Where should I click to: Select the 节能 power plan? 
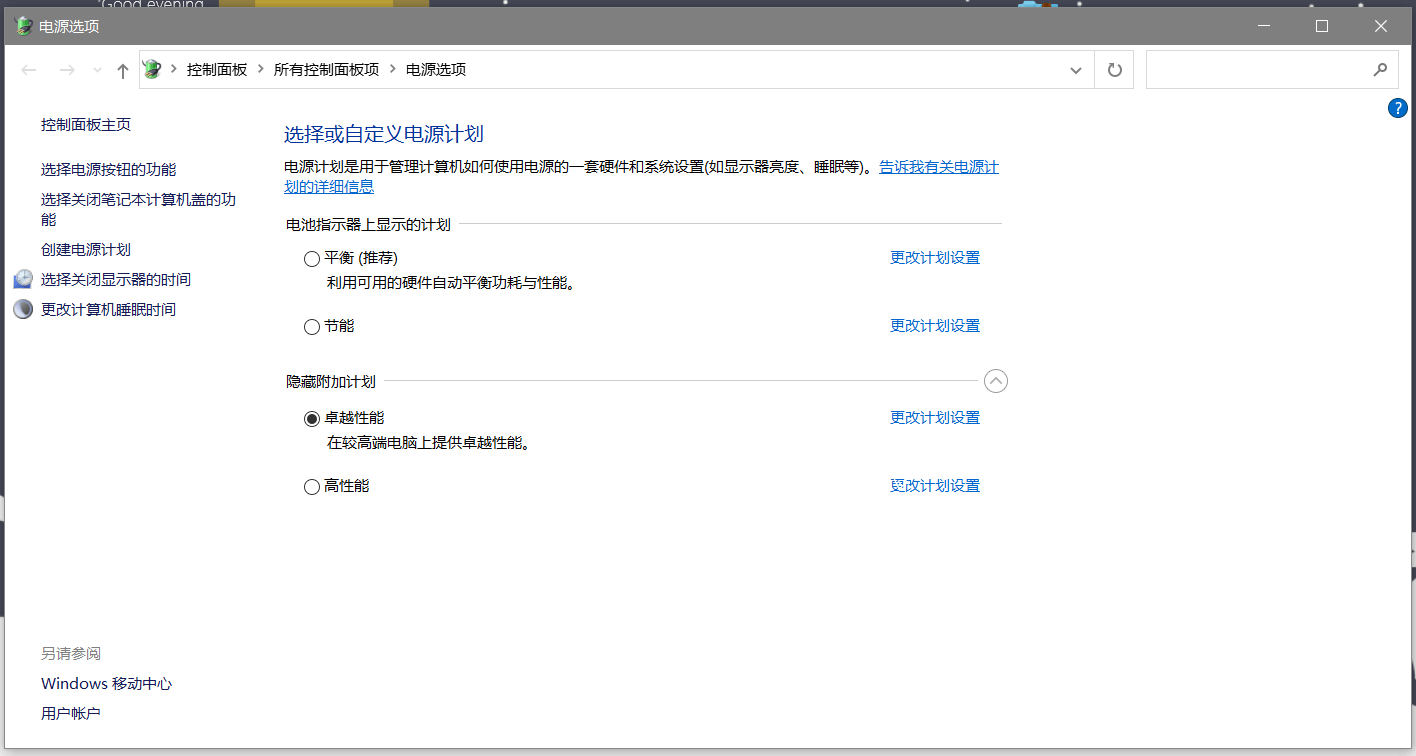click(312, 327)
